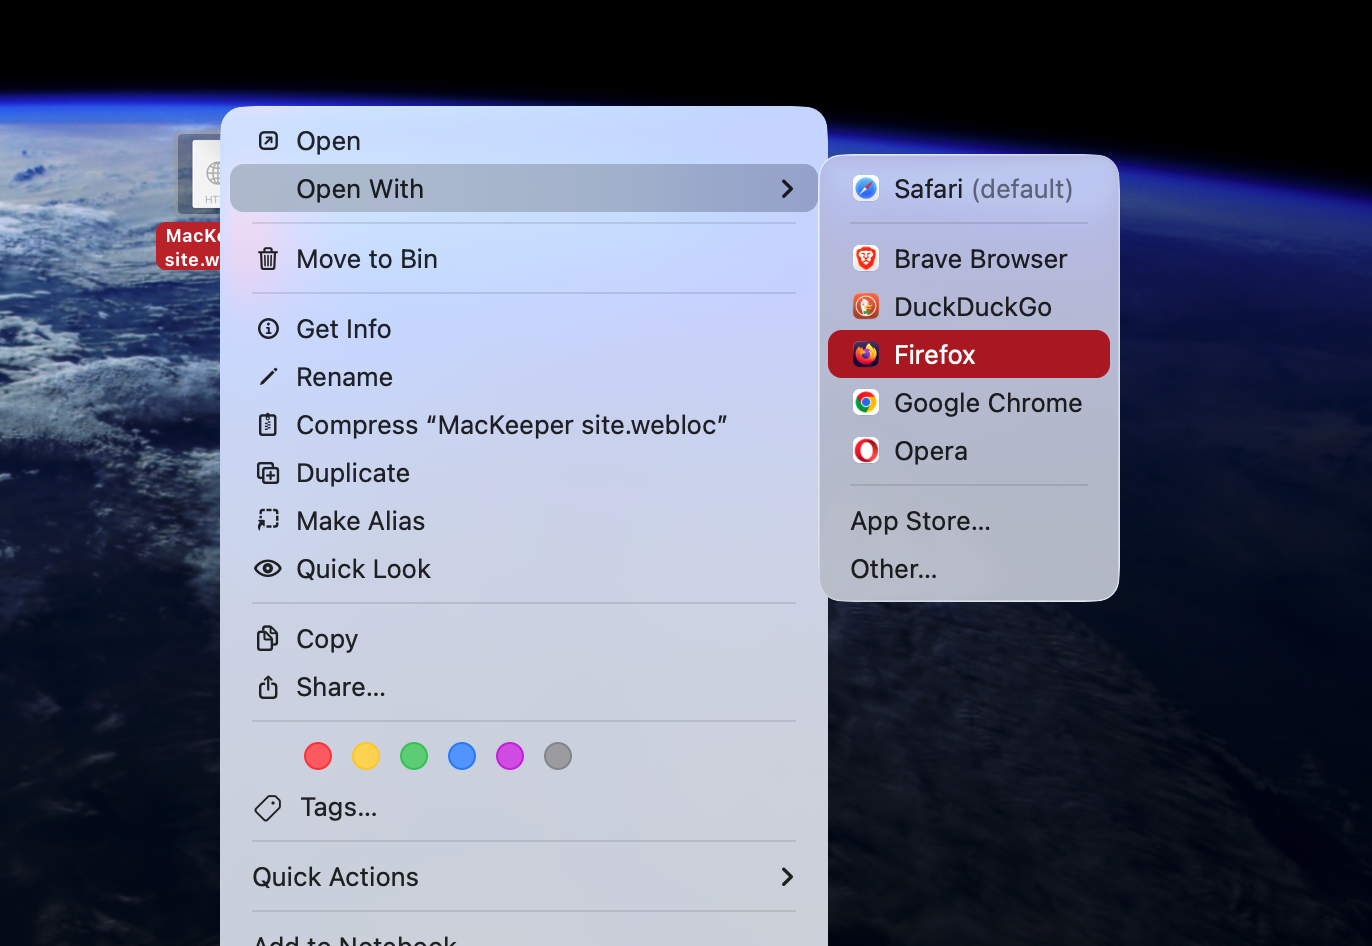
Task: Choose Duplicate
Action: point(524,473)
